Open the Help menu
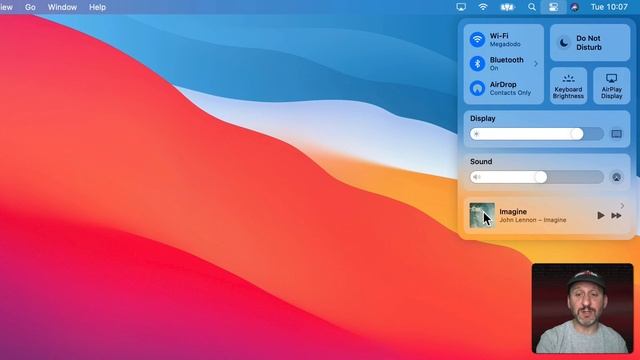 pyautogui.click(x=97, y=7)
